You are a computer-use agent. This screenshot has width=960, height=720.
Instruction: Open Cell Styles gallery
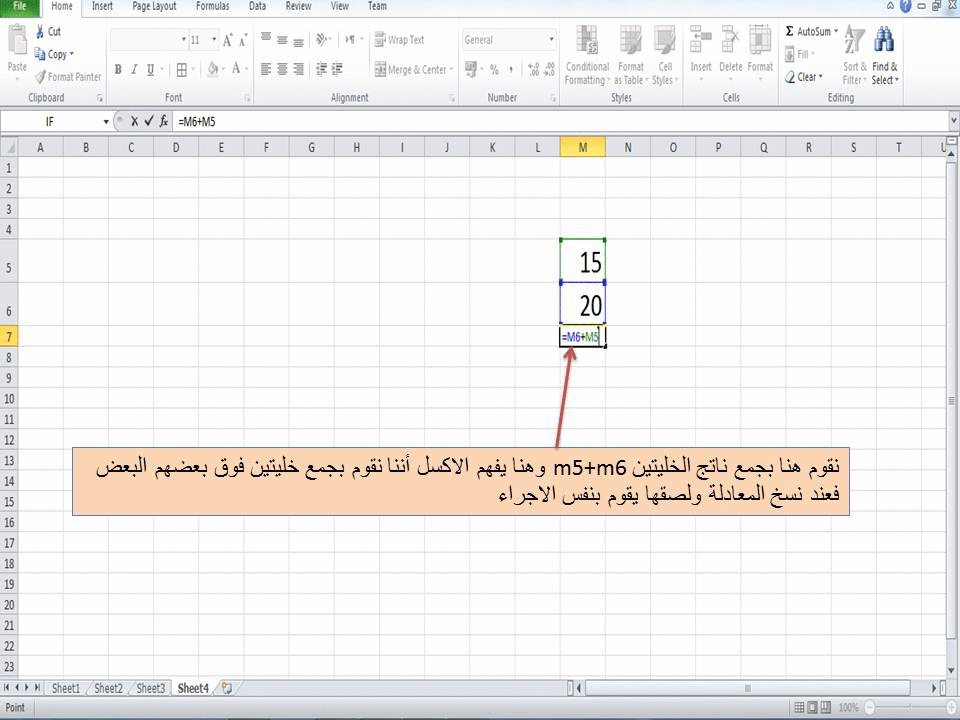664,55
